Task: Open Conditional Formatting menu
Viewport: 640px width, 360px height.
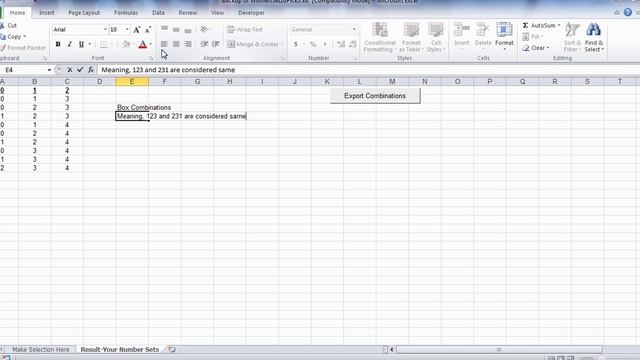Action: tap(380, 38)
